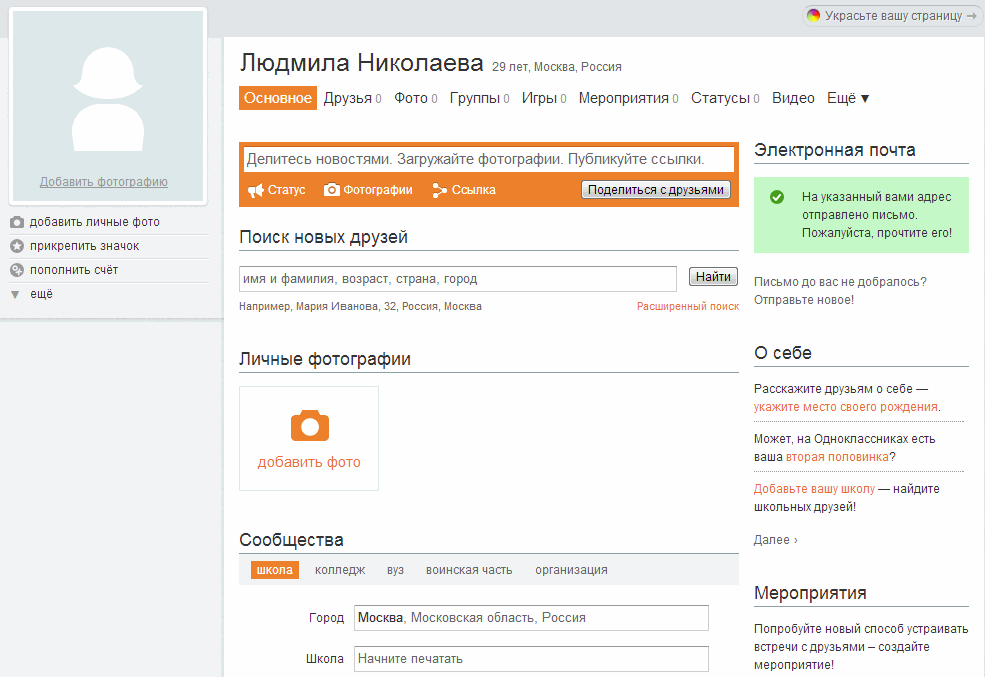Switch to the Друзья tab

(x=348, y=98)
